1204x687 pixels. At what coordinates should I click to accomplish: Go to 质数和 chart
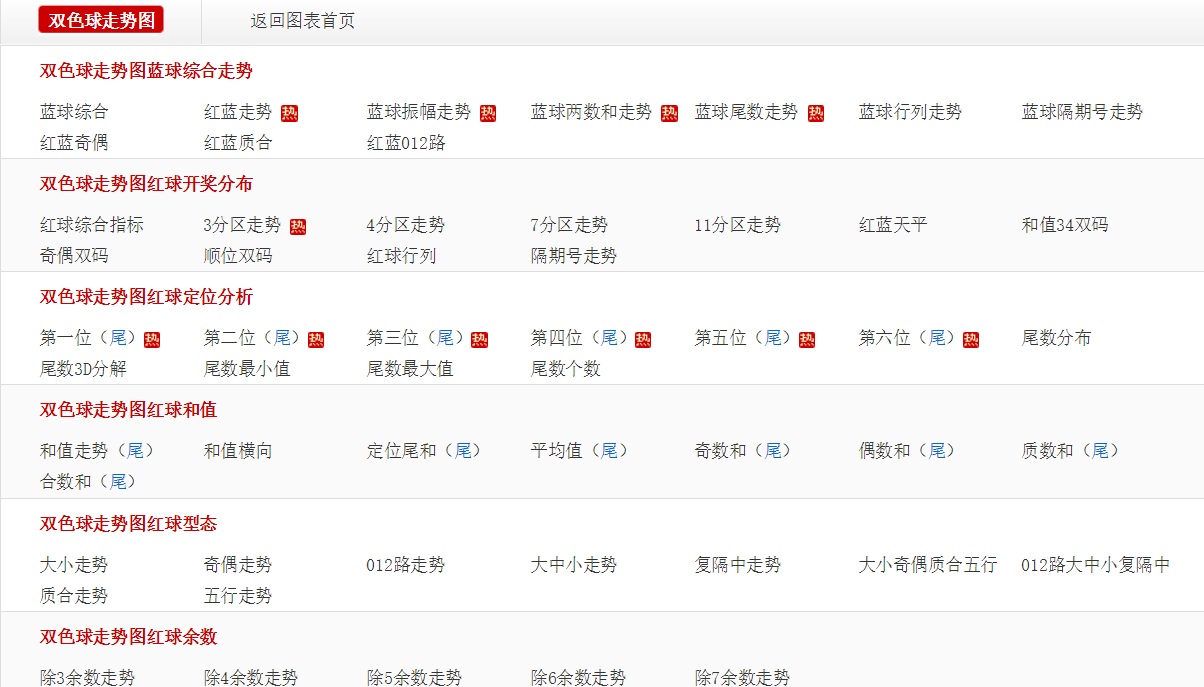pos(1048,451)
